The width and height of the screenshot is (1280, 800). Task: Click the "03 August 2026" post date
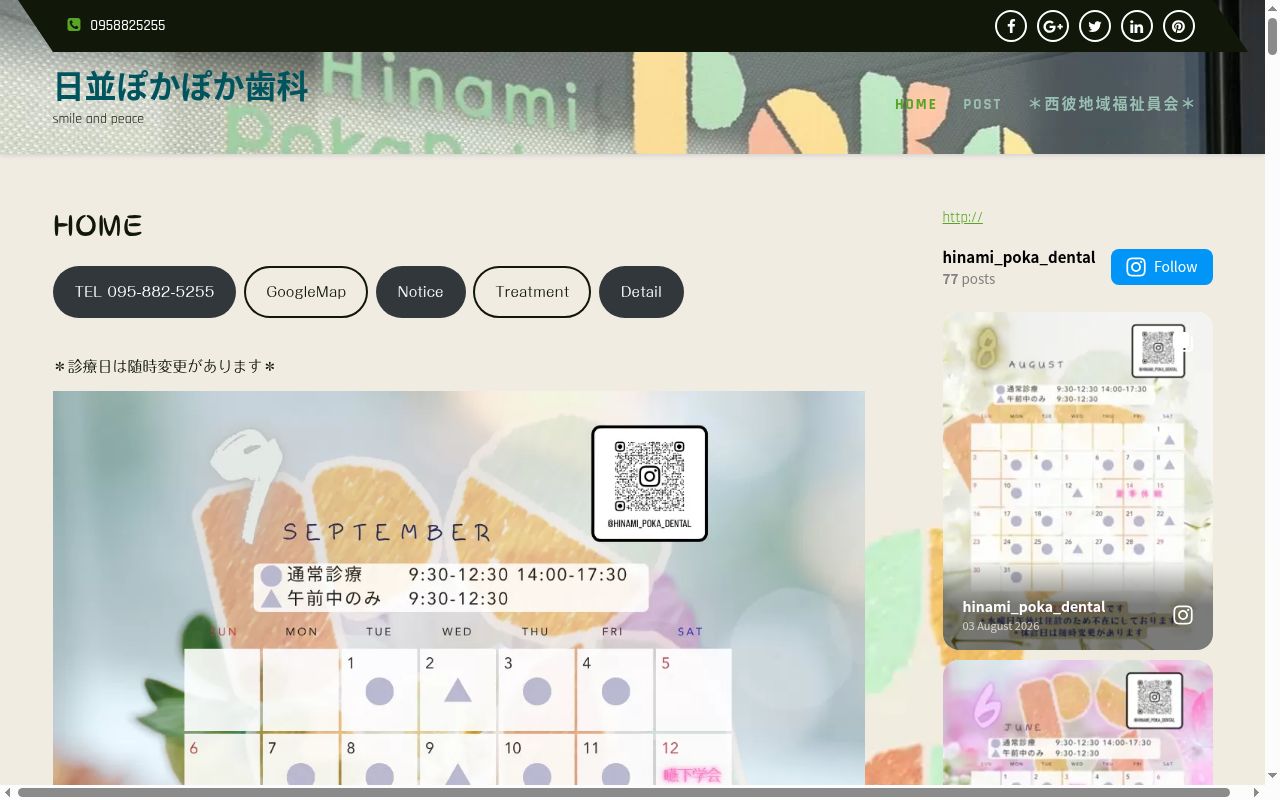click(x=1000, y=626)
